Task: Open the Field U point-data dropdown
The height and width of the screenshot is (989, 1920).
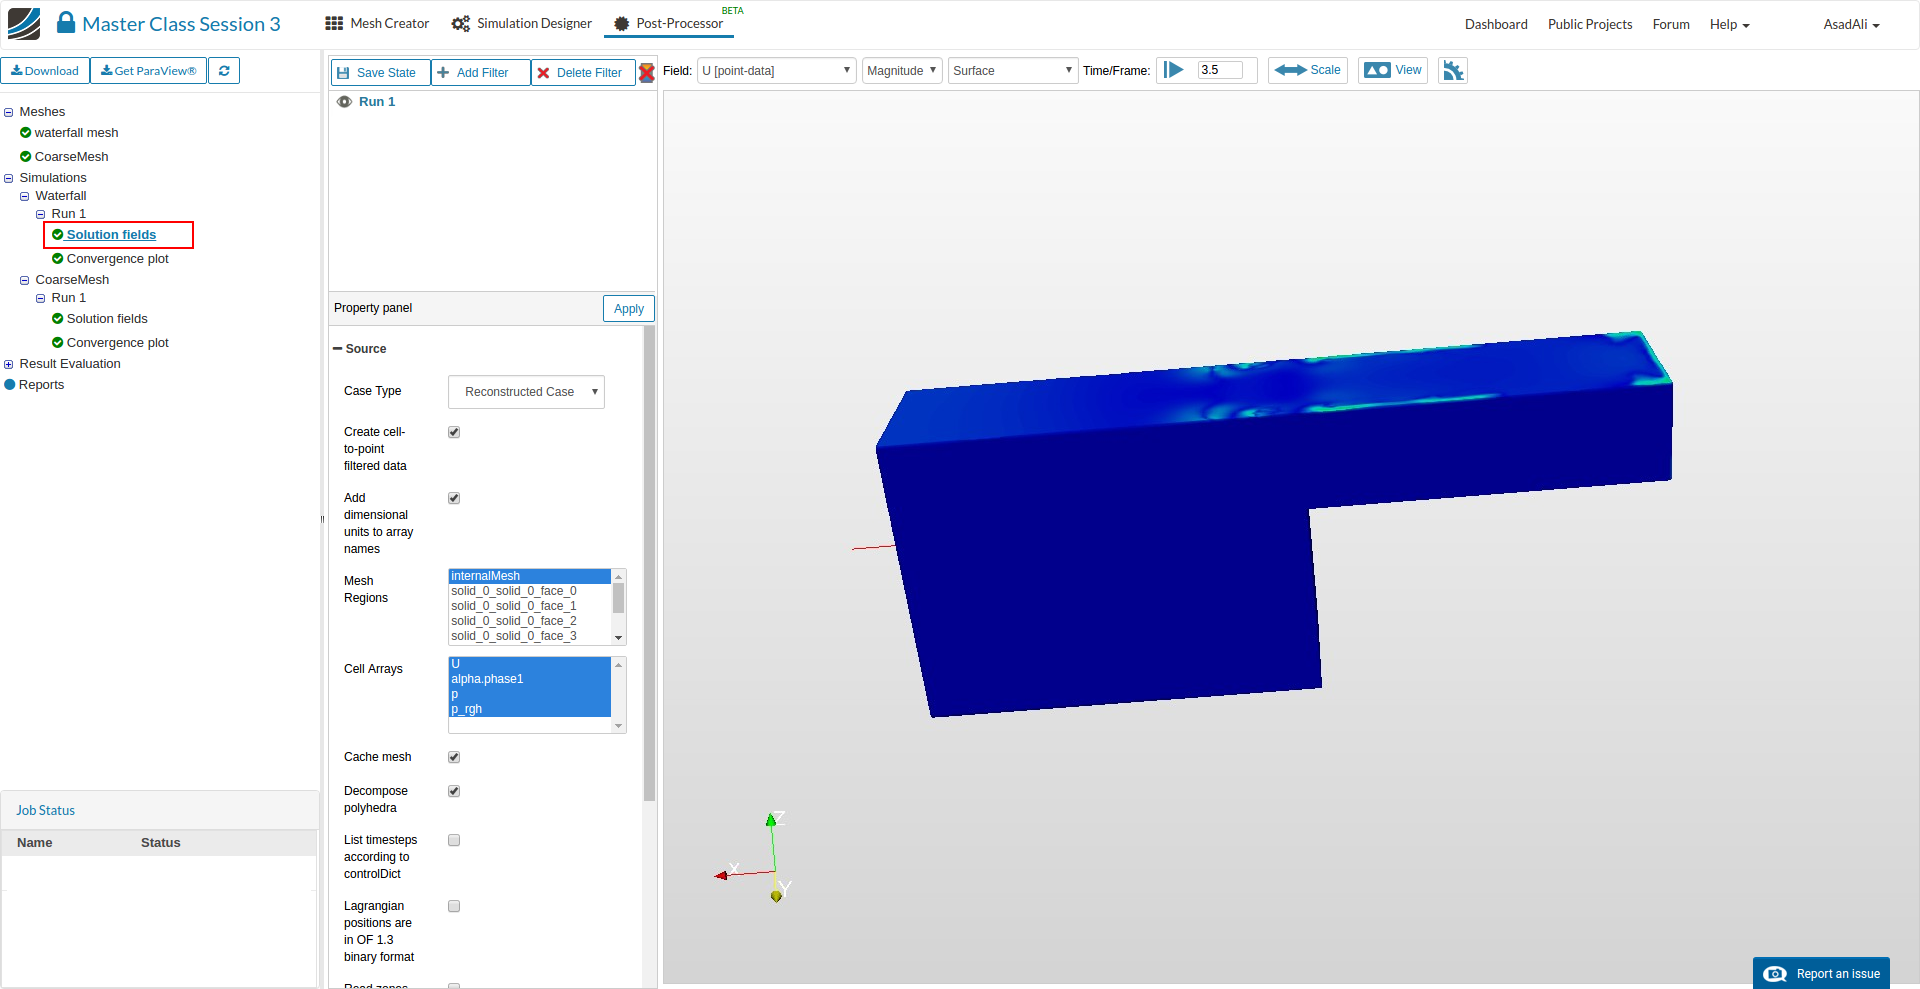Action: pos(776,71)
